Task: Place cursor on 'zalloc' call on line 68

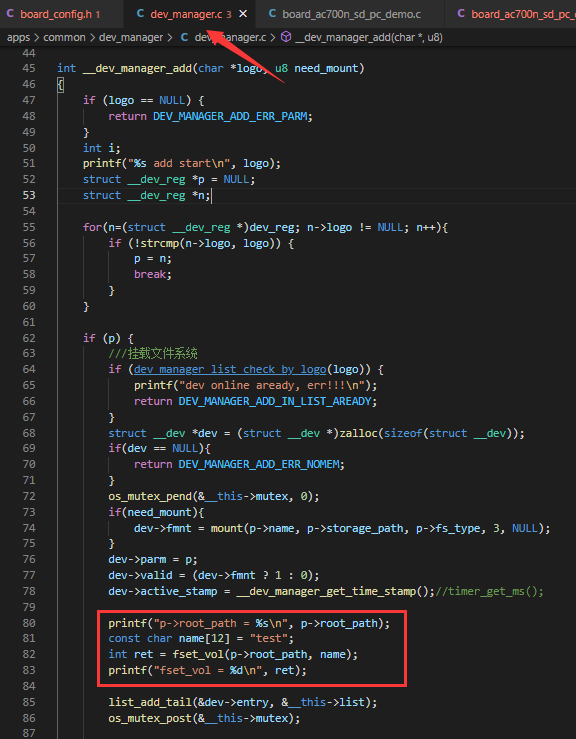Action: point(358,433)
